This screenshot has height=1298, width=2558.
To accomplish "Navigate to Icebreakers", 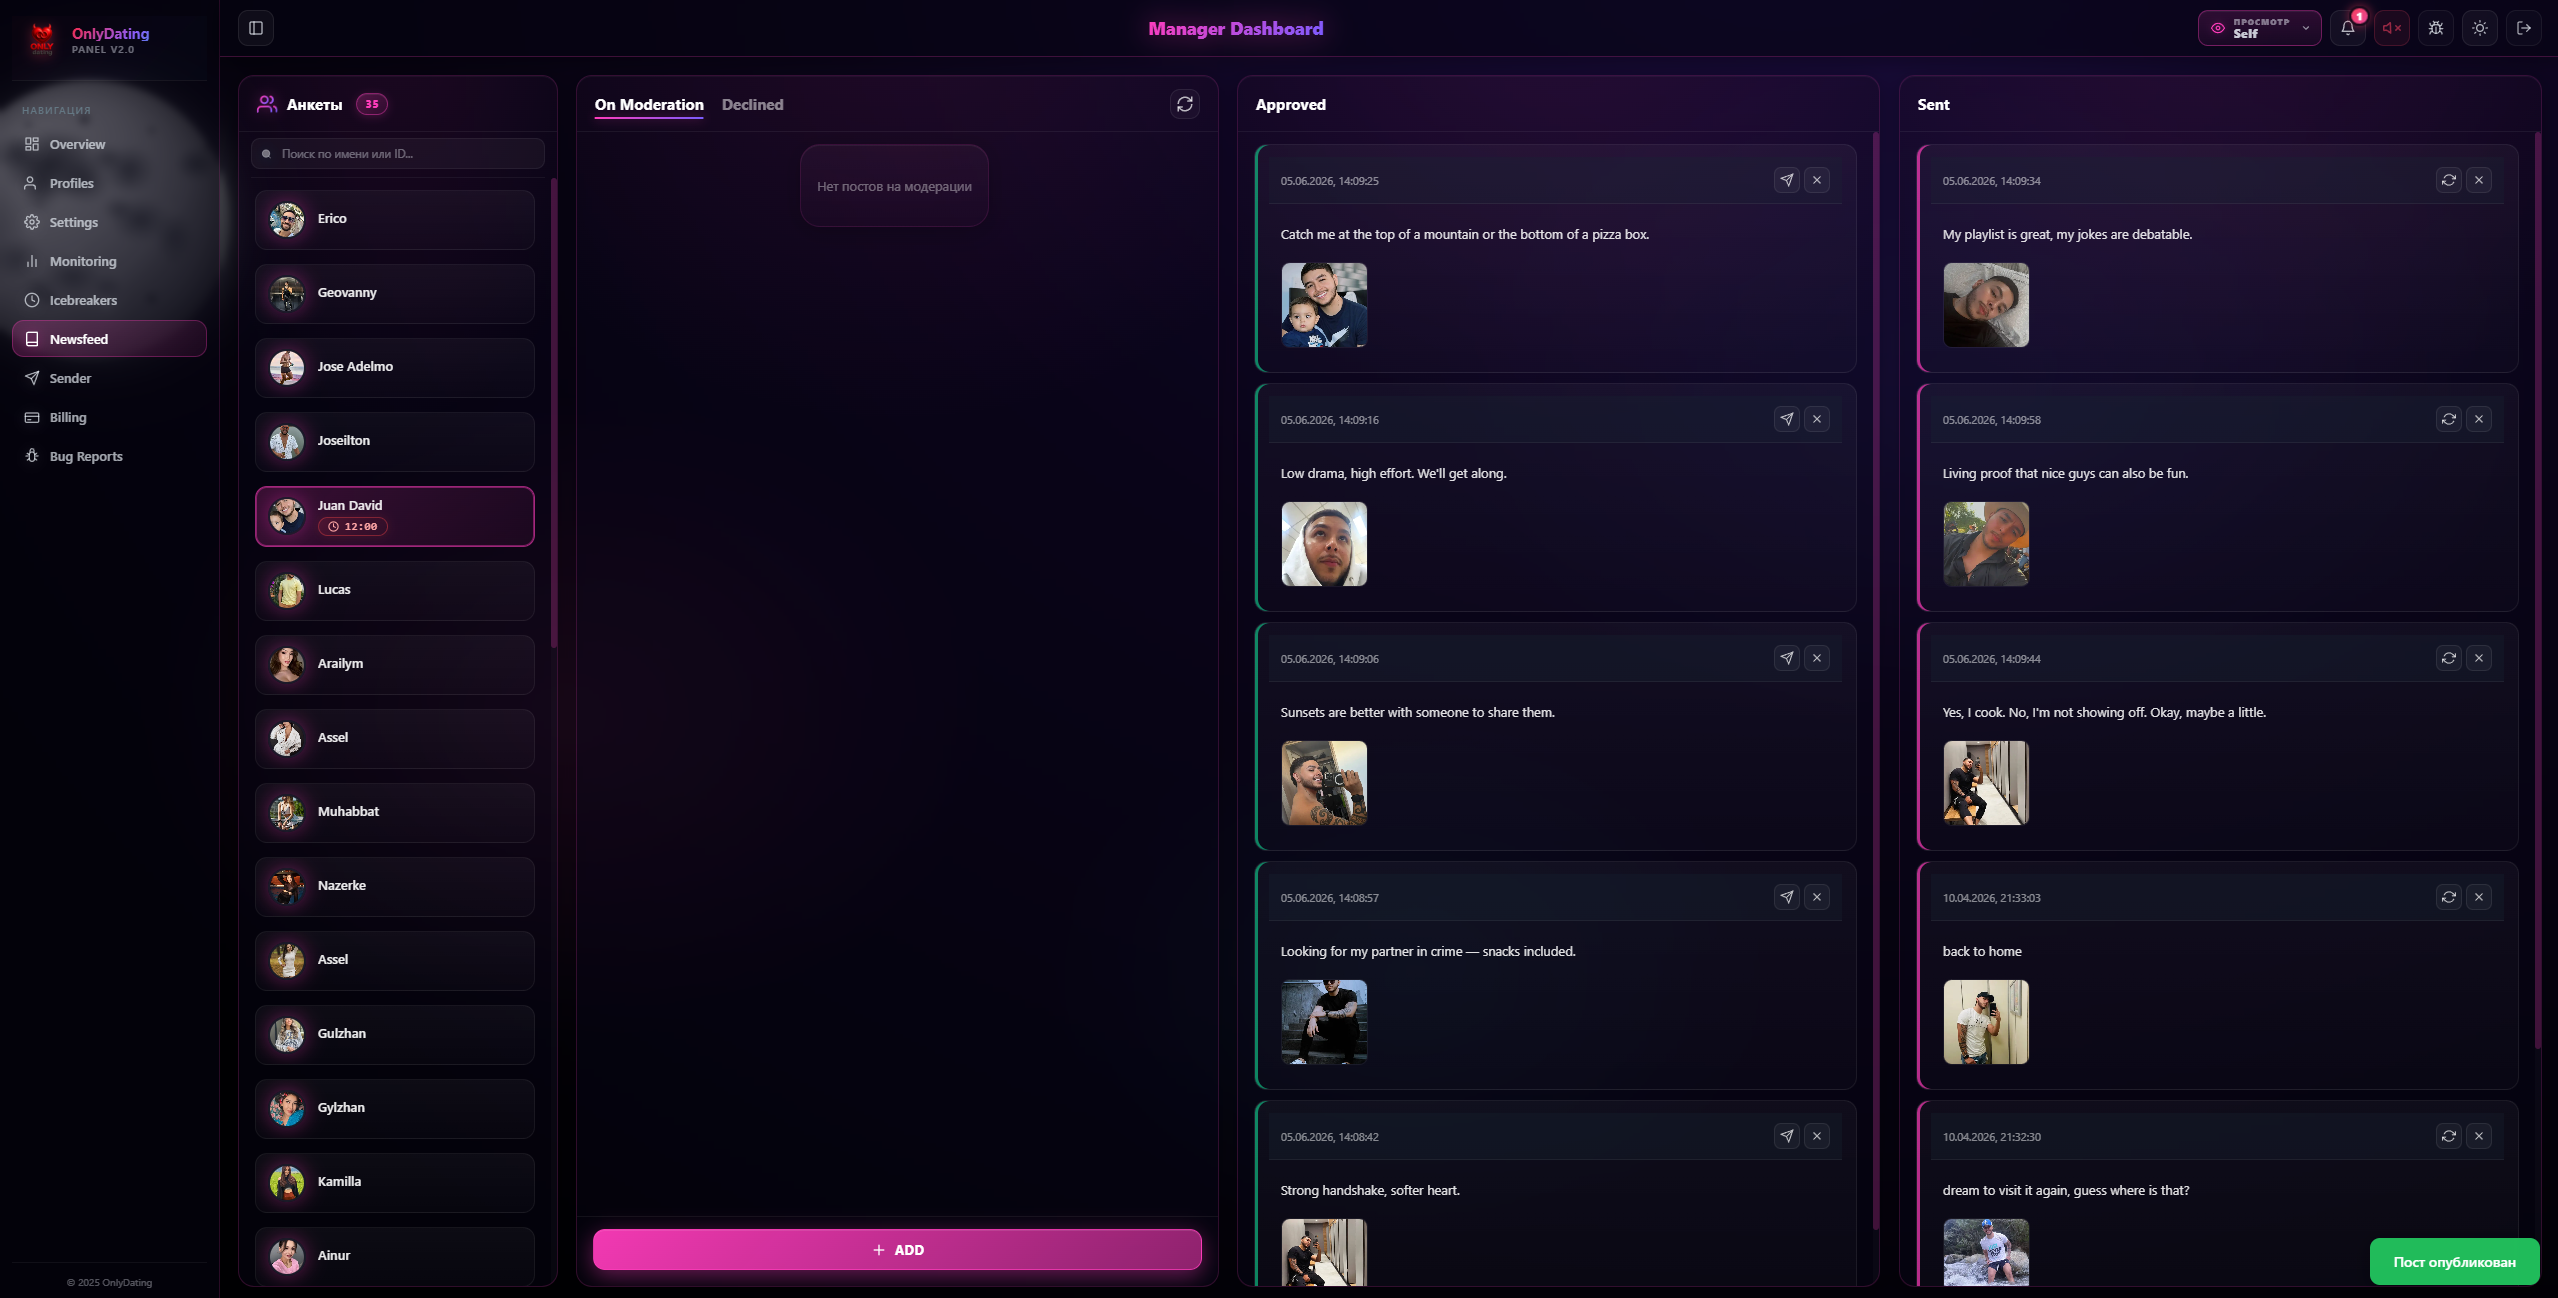I will [109, 300].
